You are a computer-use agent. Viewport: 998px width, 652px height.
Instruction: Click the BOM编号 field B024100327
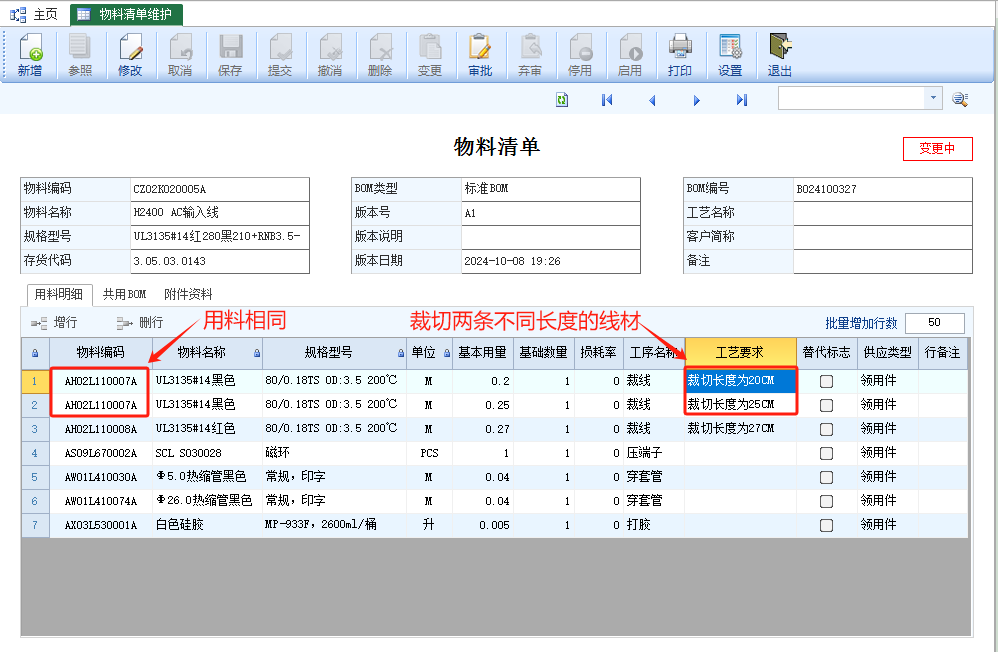(883, 189)
